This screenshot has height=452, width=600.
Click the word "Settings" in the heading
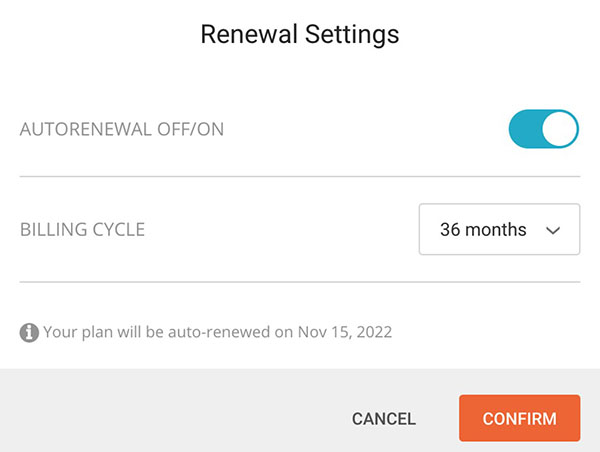[353, 35]
